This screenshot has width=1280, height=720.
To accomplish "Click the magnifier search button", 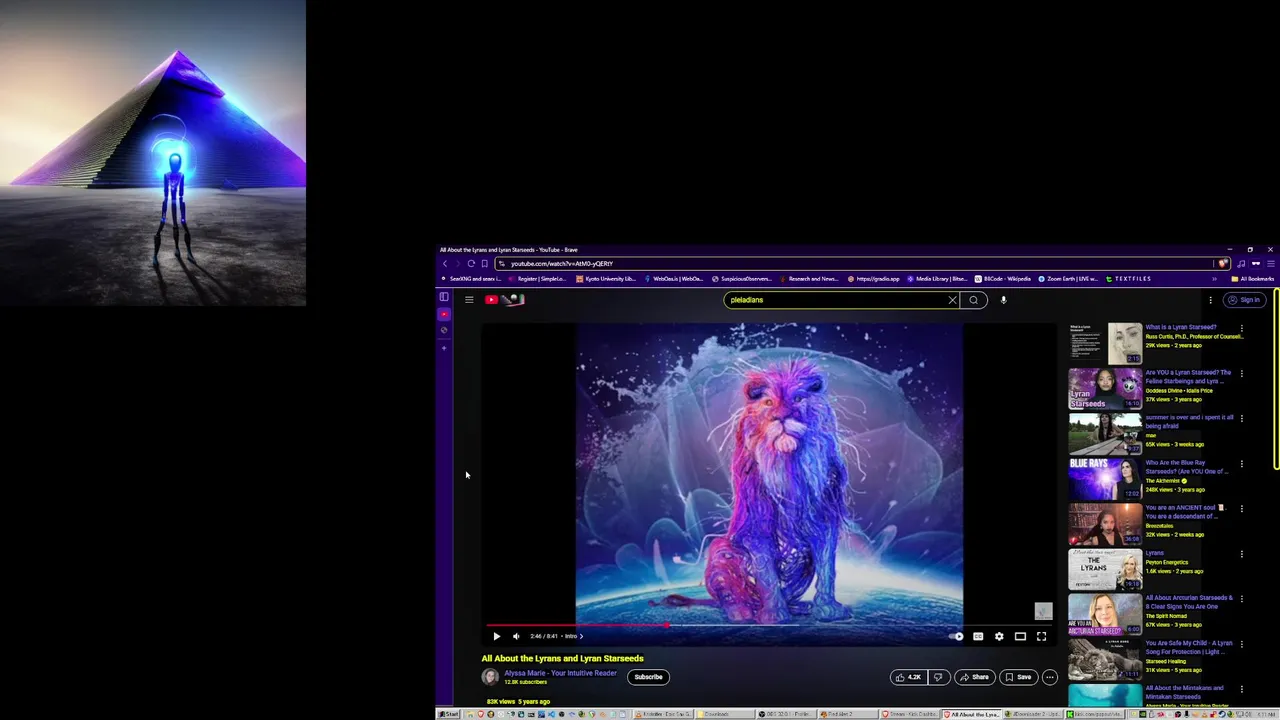I will pos(973,300).
